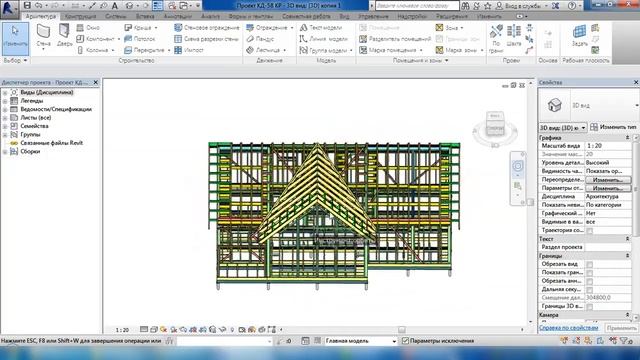Expand the Виды (Дисциплина) tree node
Screen dimensions: 640x360
coord(5,93)
